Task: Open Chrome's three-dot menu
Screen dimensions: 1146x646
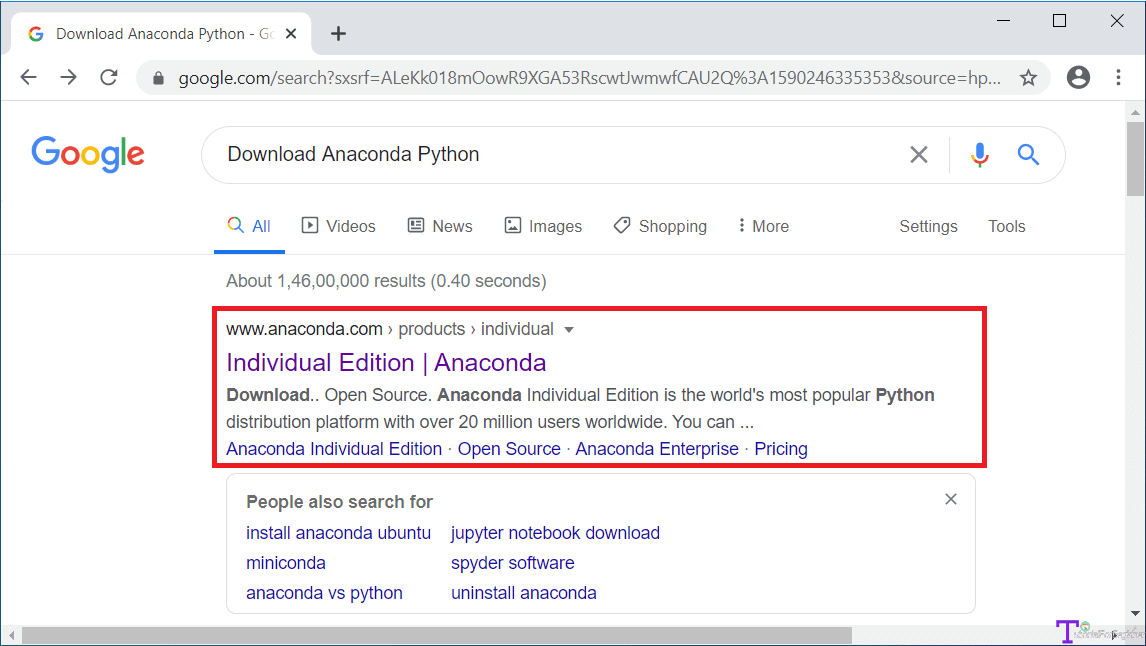Action: coord(1118,77)
